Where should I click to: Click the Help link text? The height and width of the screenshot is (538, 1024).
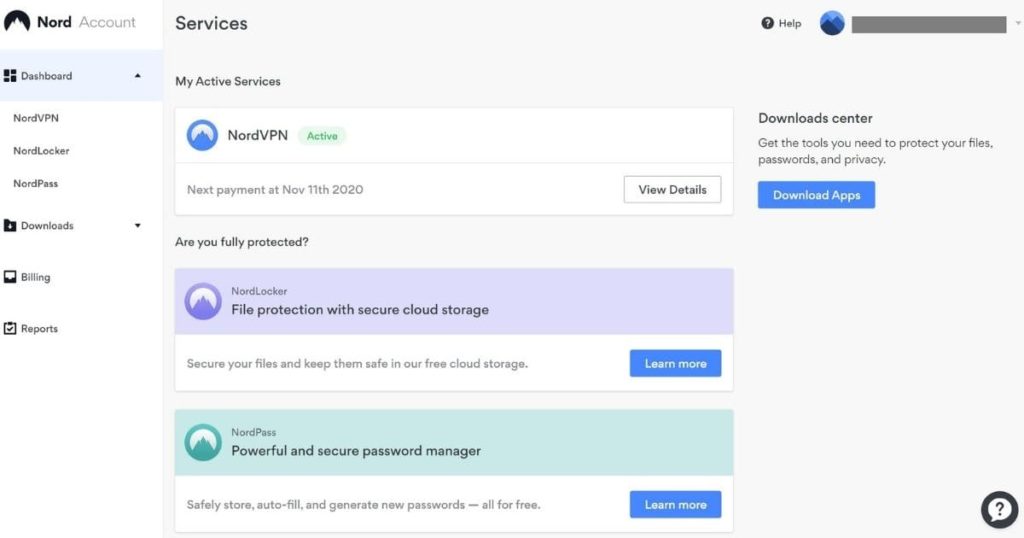(x=790, y=24)
